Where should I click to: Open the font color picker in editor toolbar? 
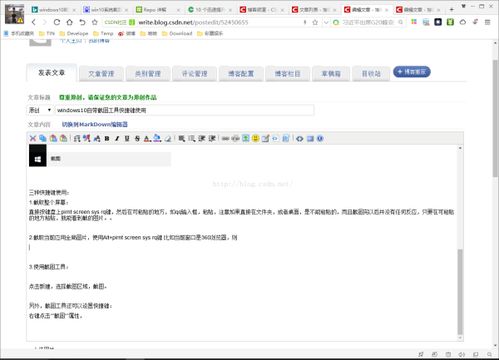click(x=147, y=139)
